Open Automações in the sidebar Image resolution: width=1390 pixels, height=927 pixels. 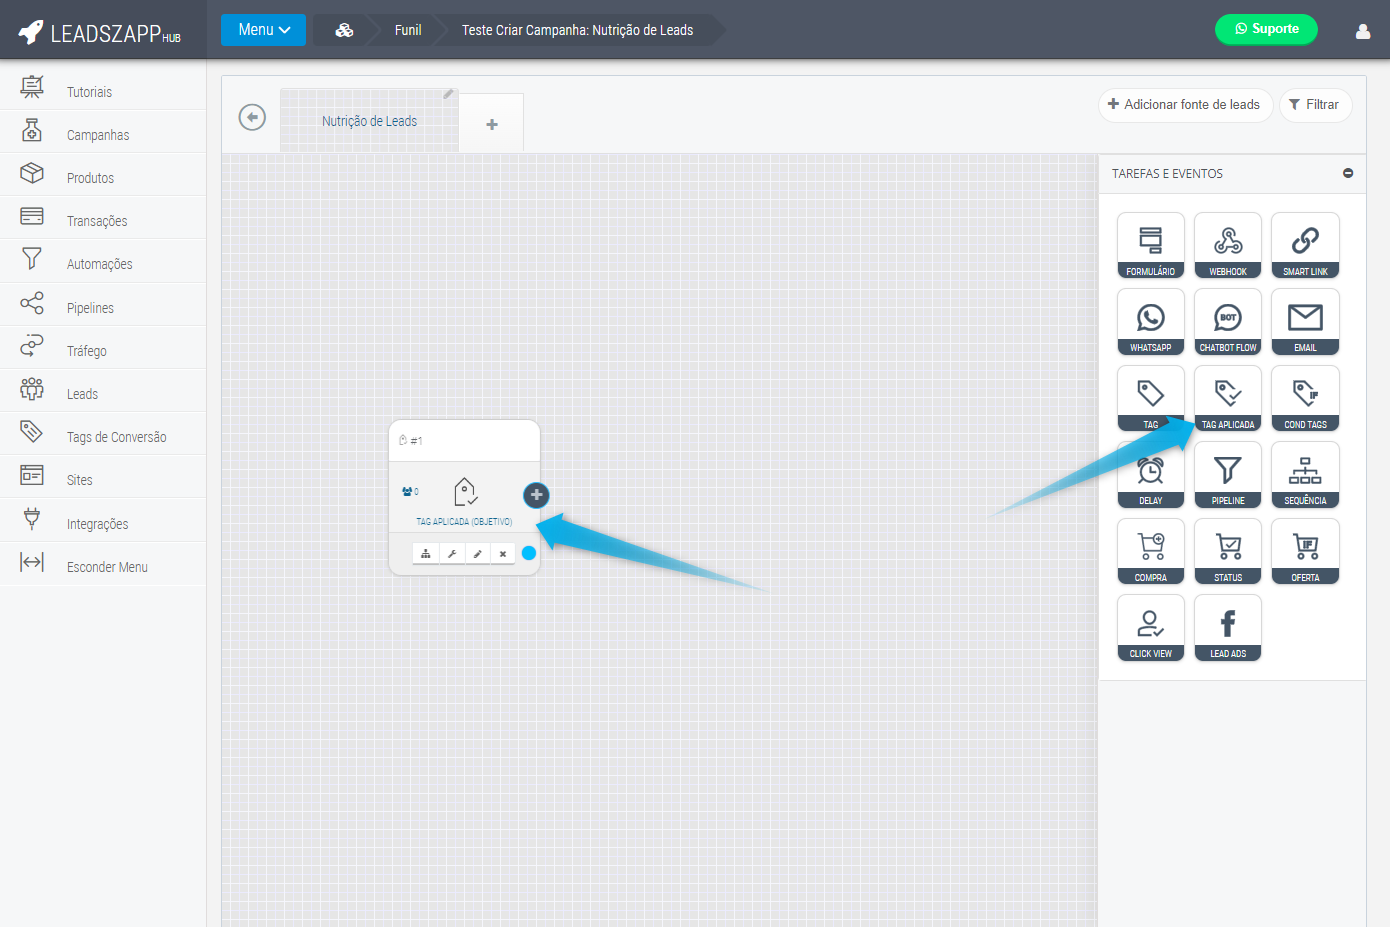click(99, 264)
